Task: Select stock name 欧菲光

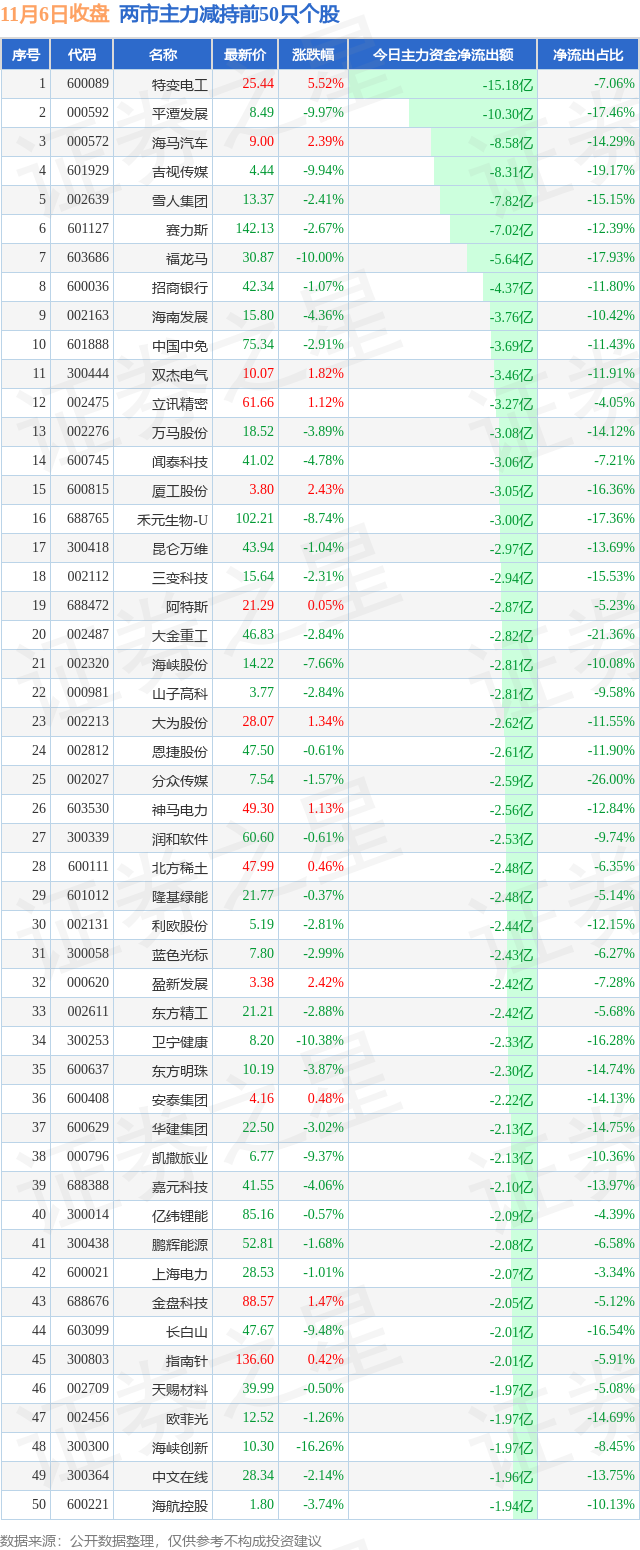Action: tap(187, 1418)
